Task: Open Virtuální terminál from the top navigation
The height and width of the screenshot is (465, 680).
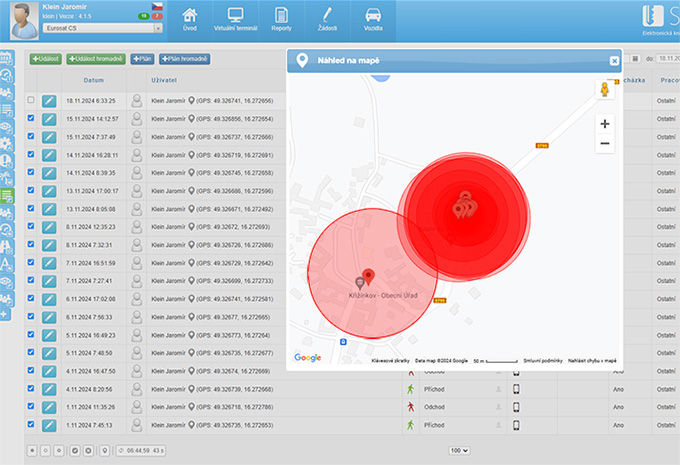Action: (x=235, y=19)
